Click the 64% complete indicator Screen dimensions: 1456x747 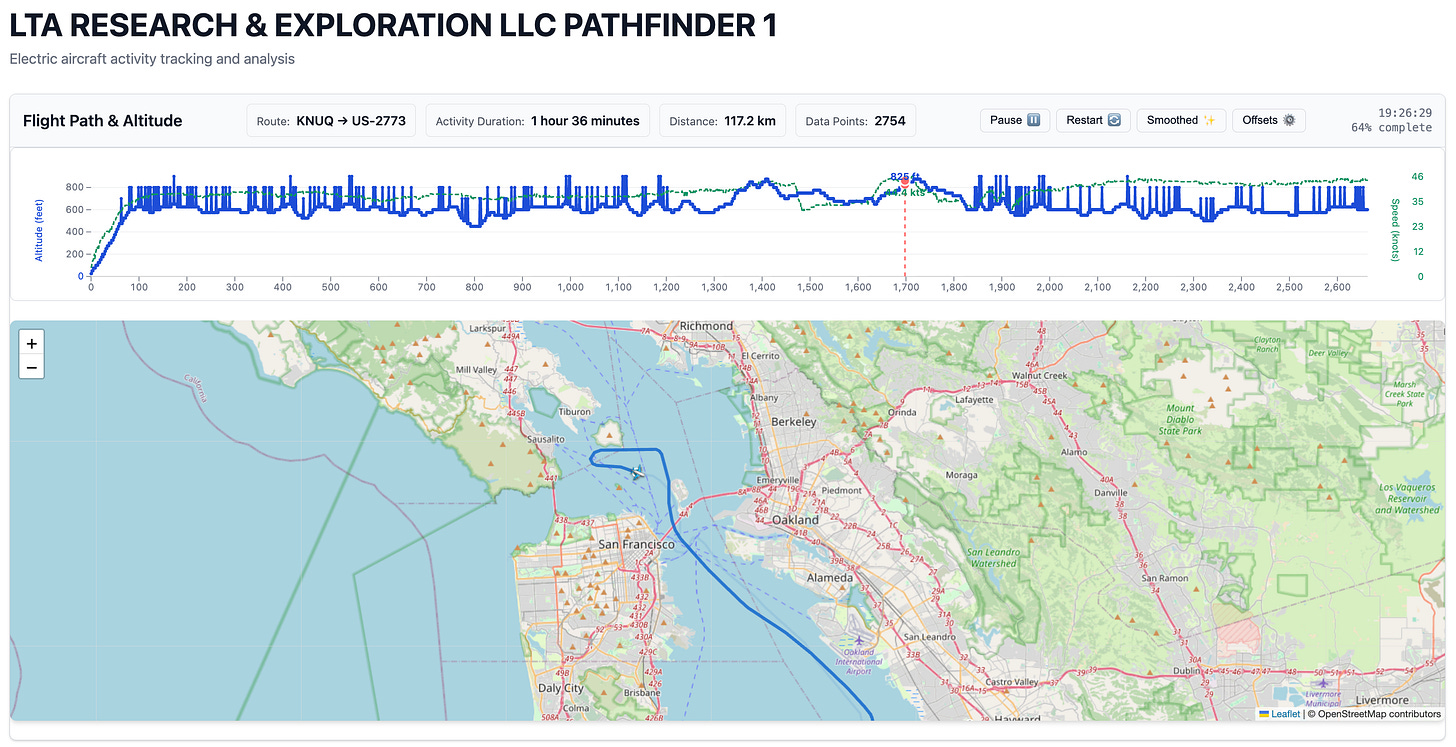1391,127
